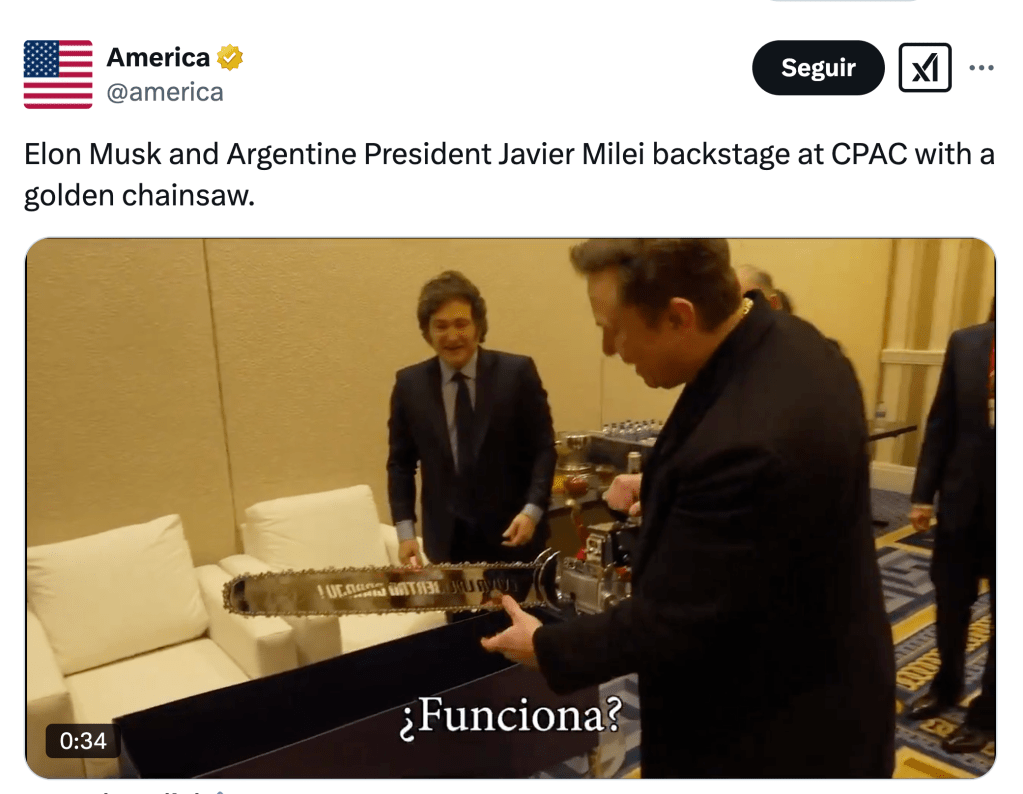Open the America display name link
1023x794 pixels.
point(158,57)
